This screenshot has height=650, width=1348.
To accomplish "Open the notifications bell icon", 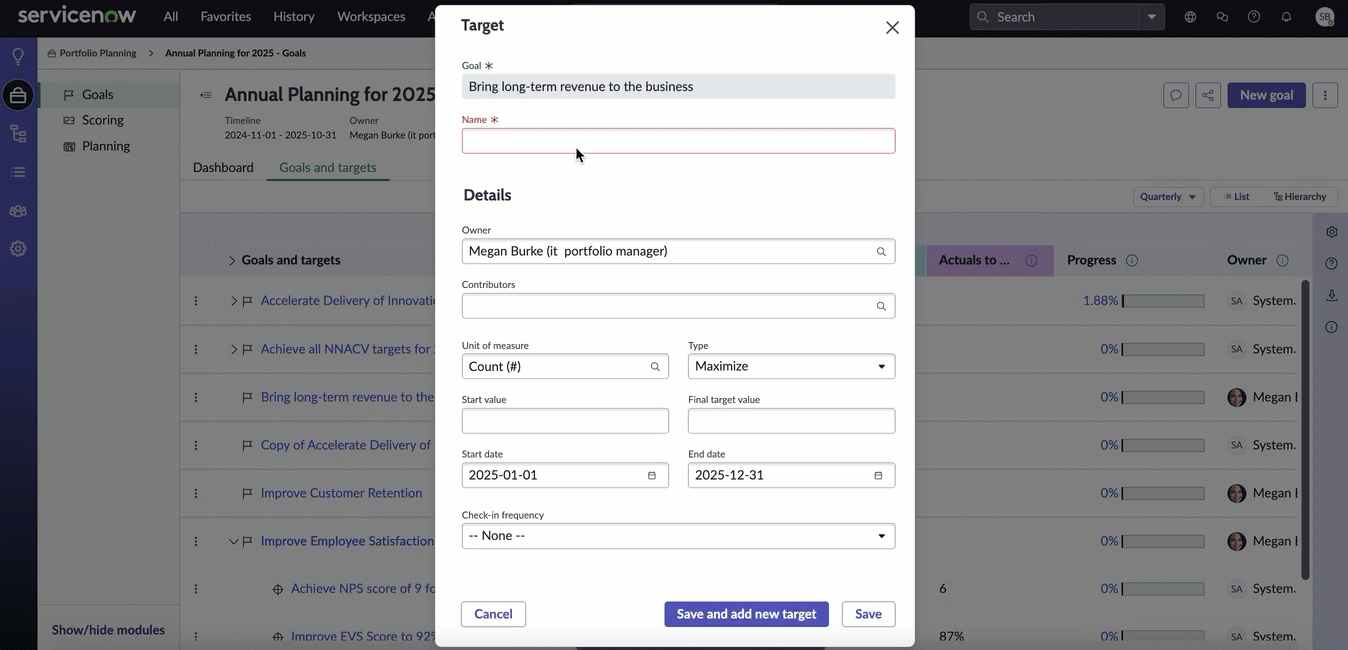I will [1286, 17].
